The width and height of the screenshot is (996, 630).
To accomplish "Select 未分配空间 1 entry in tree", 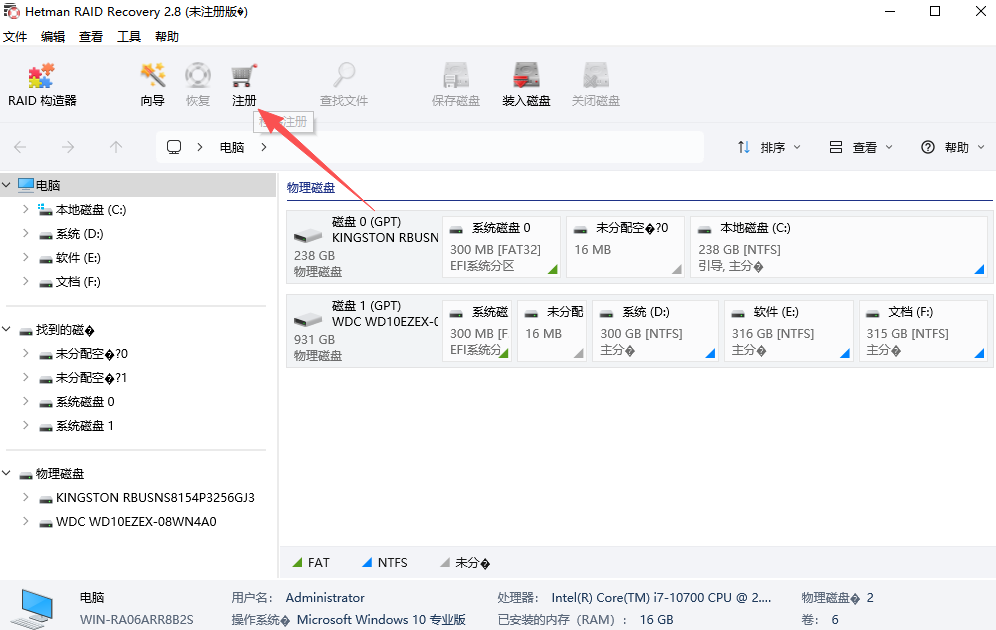I will [91, 378].
